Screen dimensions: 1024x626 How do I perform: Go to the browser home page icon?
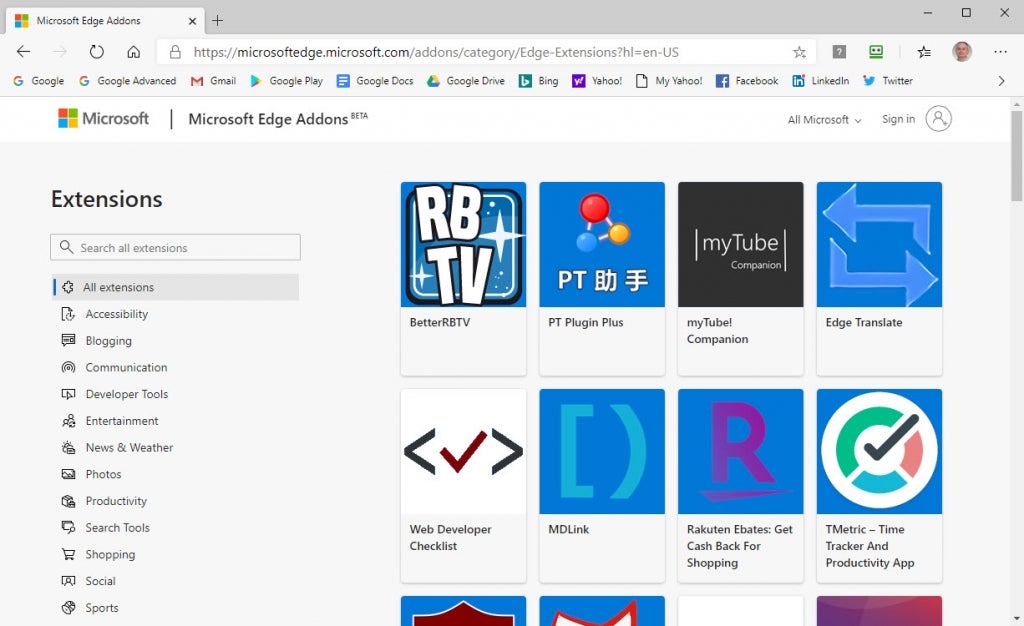pyautogui.click(x=134, y=52)
